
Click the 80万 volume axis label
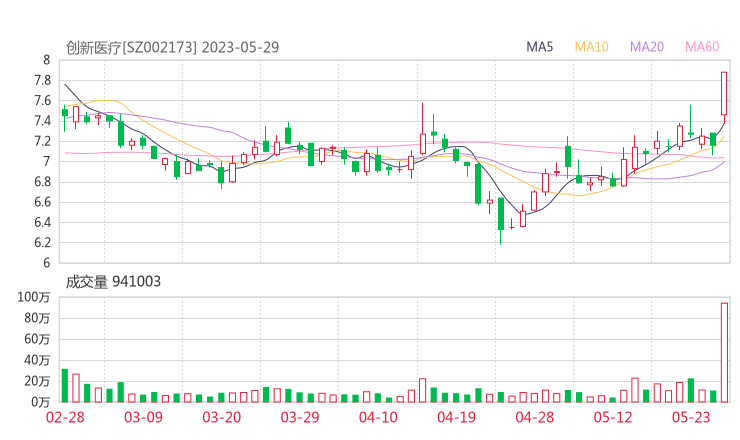click(37, 318)
